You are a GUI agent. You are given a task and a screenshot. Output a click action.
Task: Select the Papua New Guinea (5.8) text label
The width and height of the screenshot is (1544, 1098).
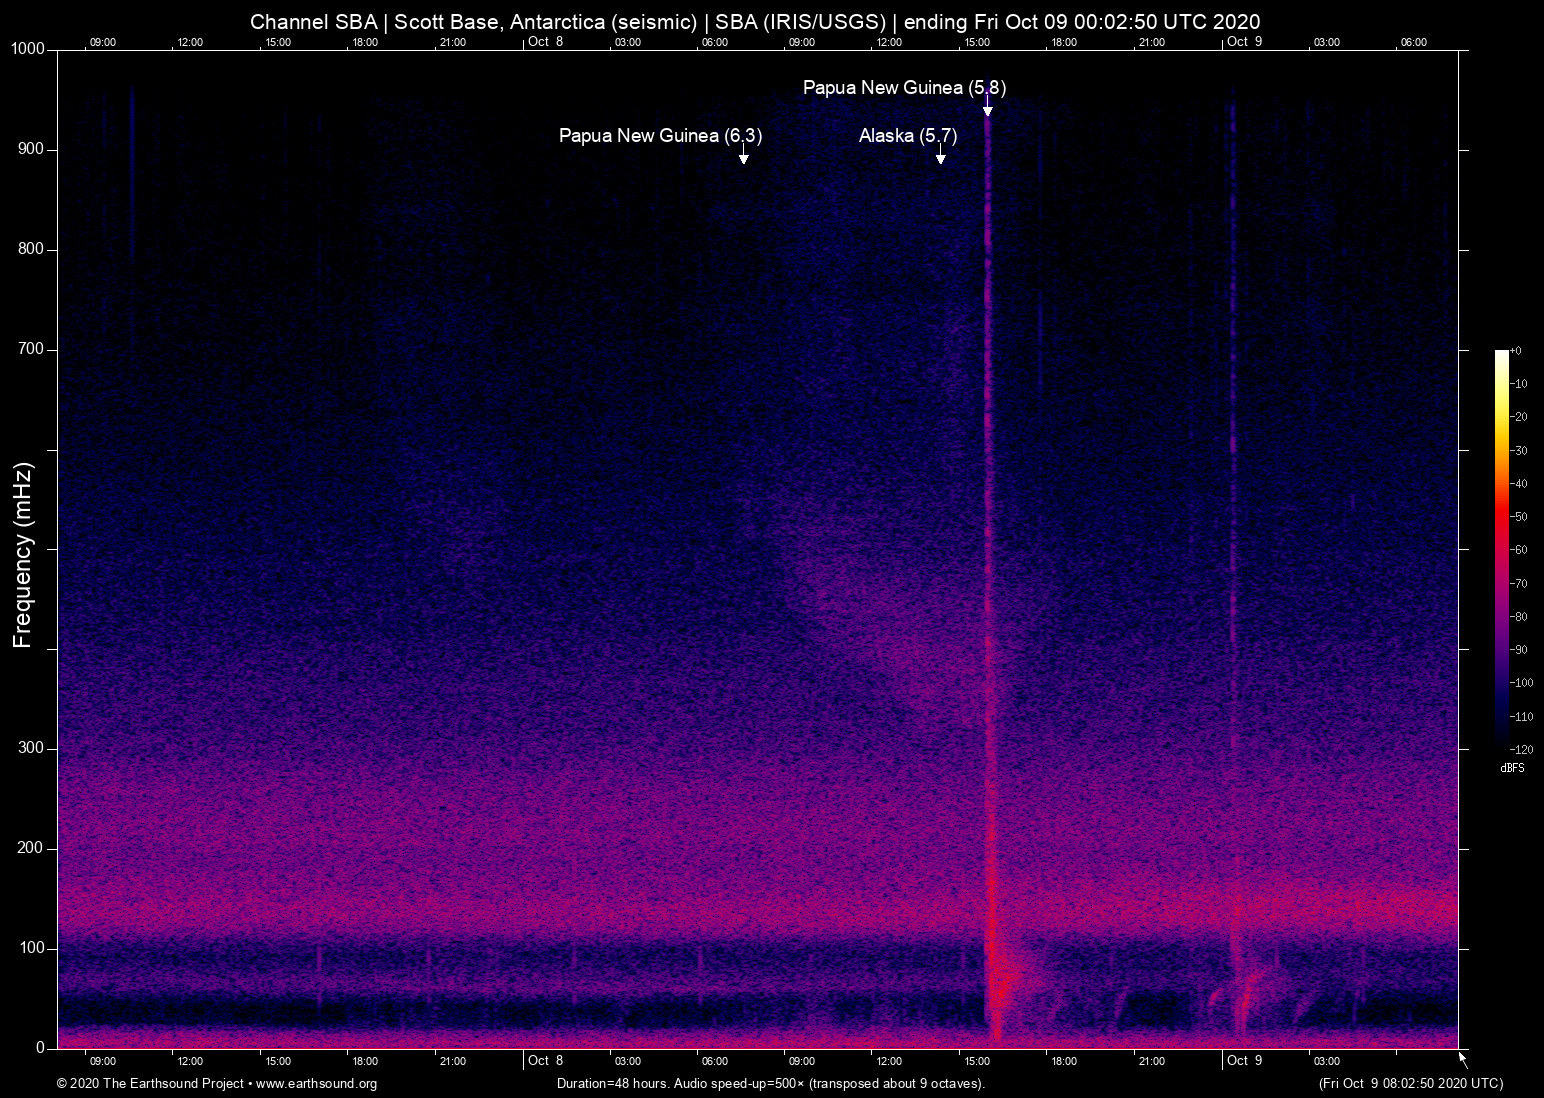pyautogui.click(x=904, y=88)
